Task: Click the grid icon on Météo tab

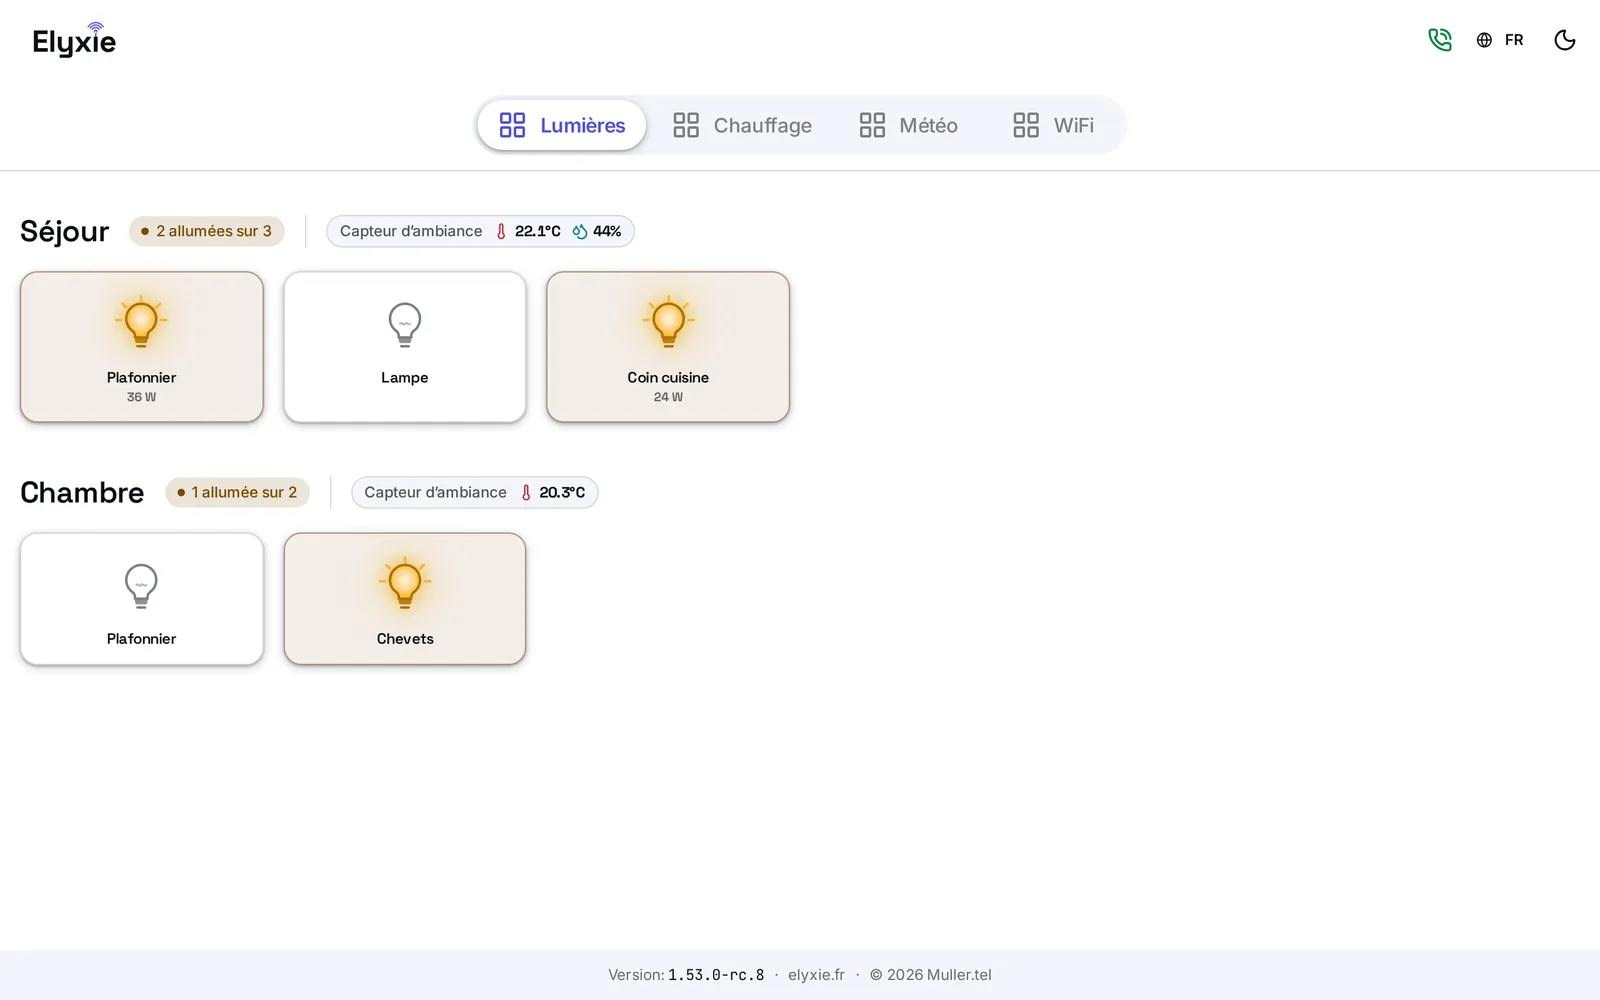Action: [x=872, y=125]
